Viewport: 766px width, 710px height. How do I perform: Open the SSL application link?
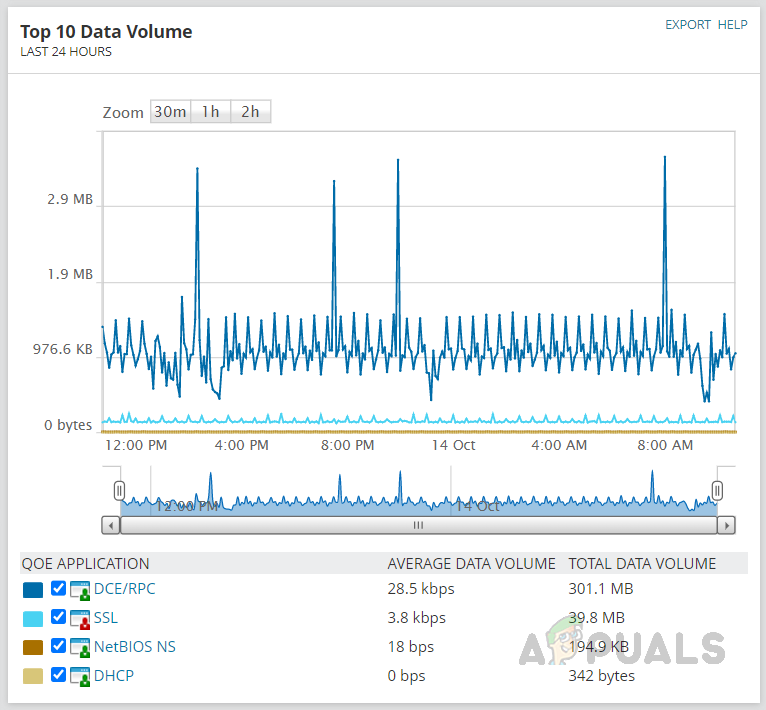(x=106, y=618)
